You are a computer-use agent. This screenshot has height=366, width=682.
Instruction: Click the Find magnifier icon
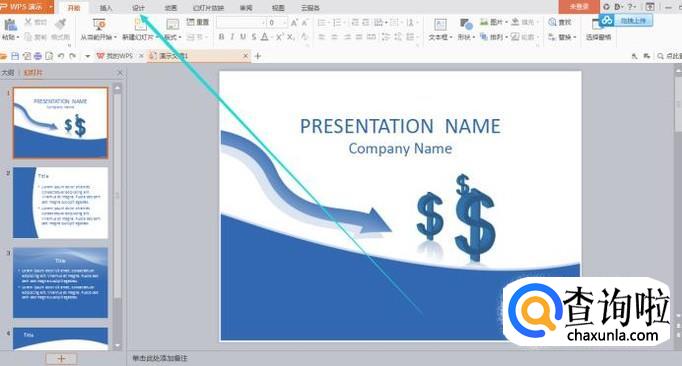coord(552,22)
